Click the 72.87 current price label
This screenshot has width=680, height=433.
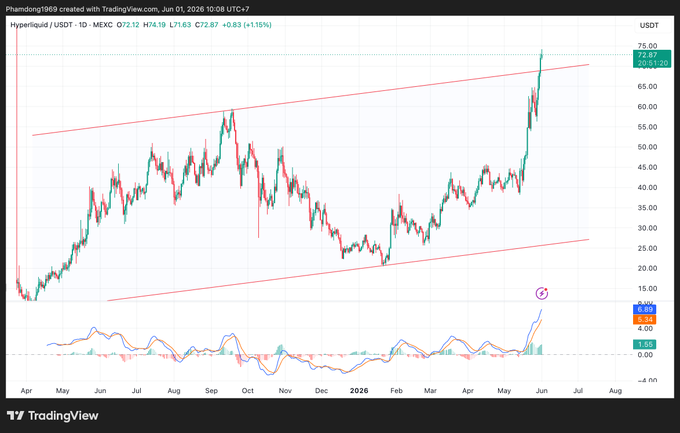(647, 55)
